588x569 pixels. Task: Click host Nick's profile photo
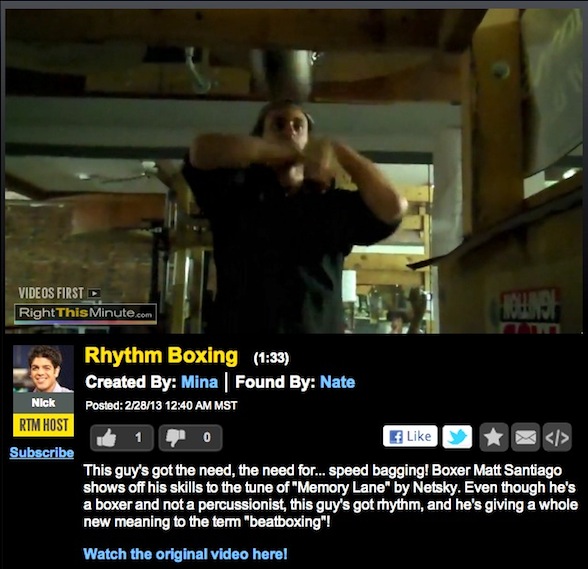[44, 369]
